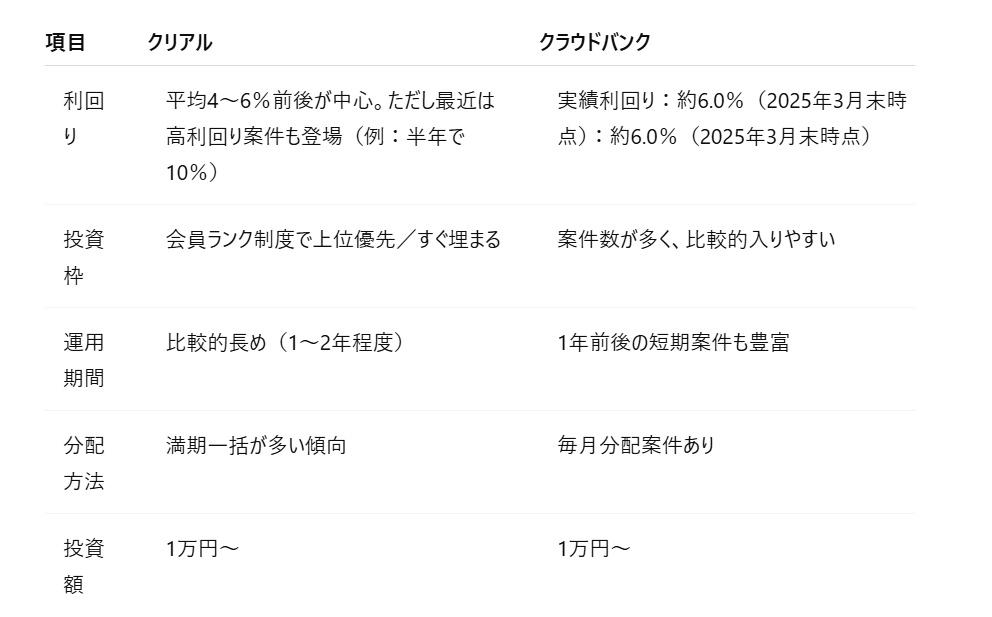Click the 10%) text in クリアル yield cell
Screen dimensions: 992x617
pyautogui.click(x=192, y=173)
